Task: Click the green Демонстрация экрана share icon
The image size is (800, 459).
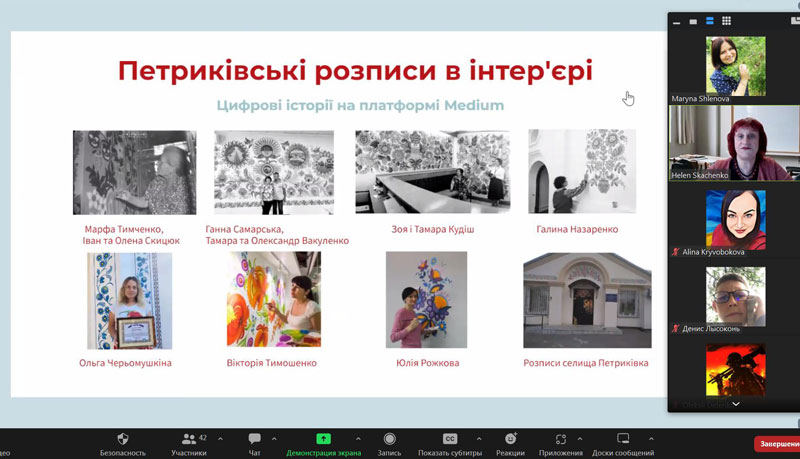Action: pyautogui.click(x=323, y=439)
